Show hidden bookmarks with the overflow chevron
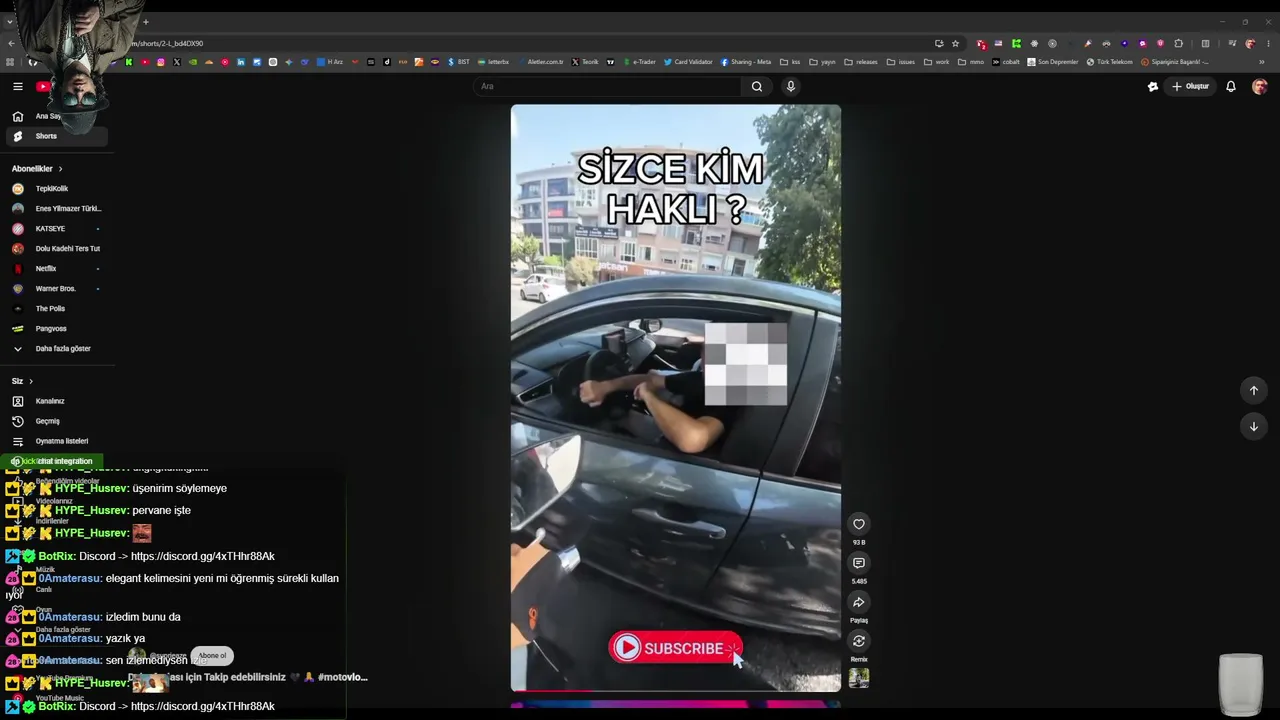The image size is (1280, 720). coord(1261,62)
